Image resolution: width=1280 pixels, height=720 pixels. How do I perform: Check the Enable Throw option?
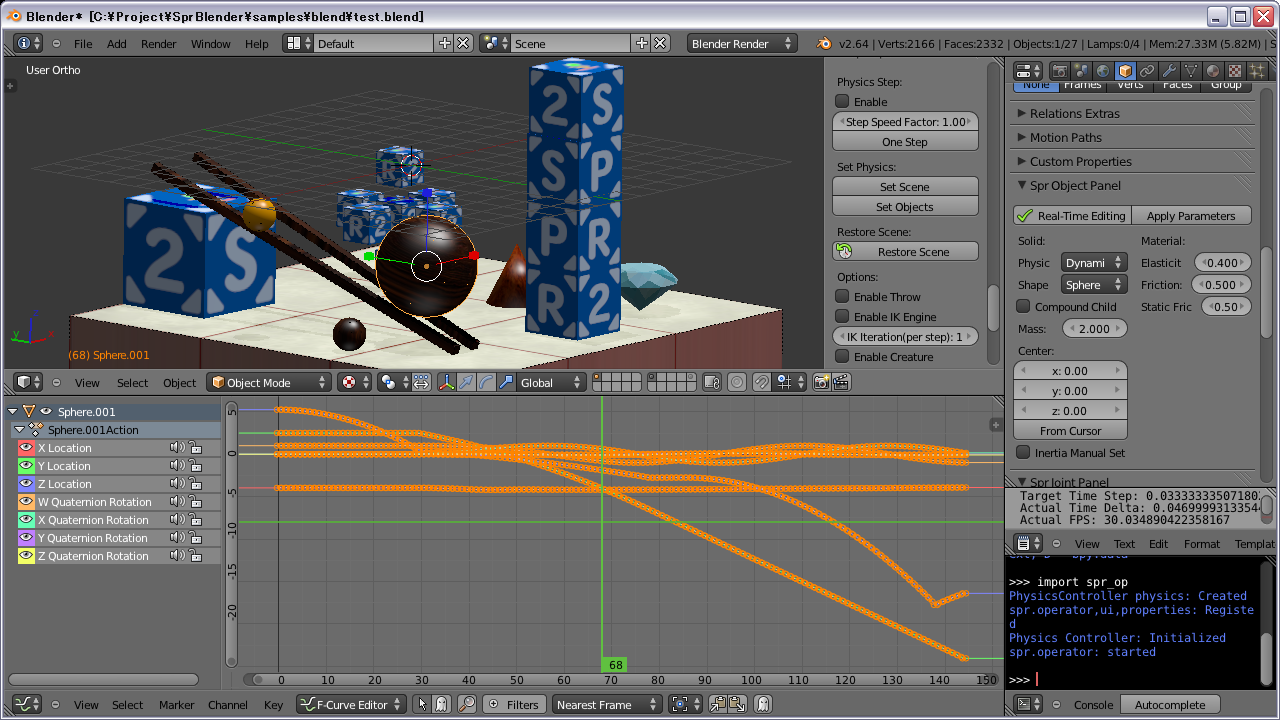click(x=842, y=296)
